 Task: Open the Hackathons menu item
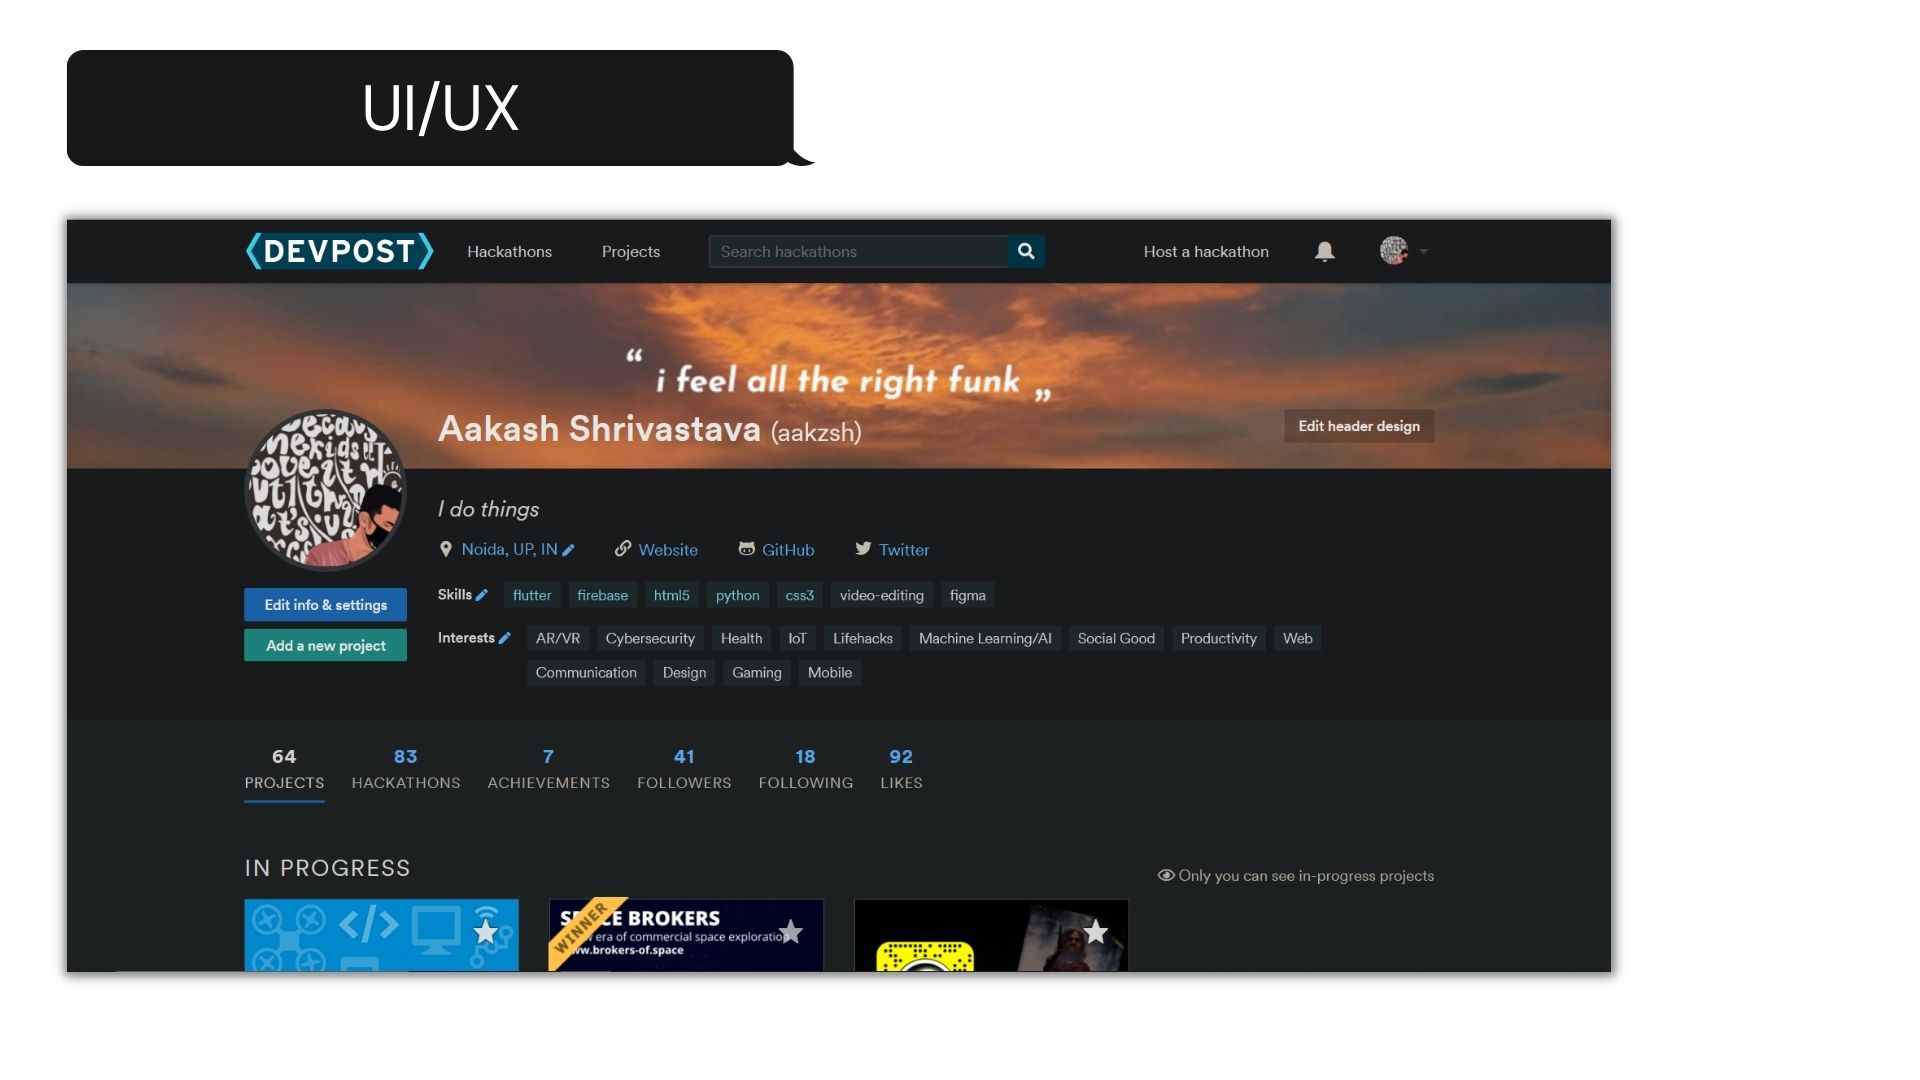(509, 252)
